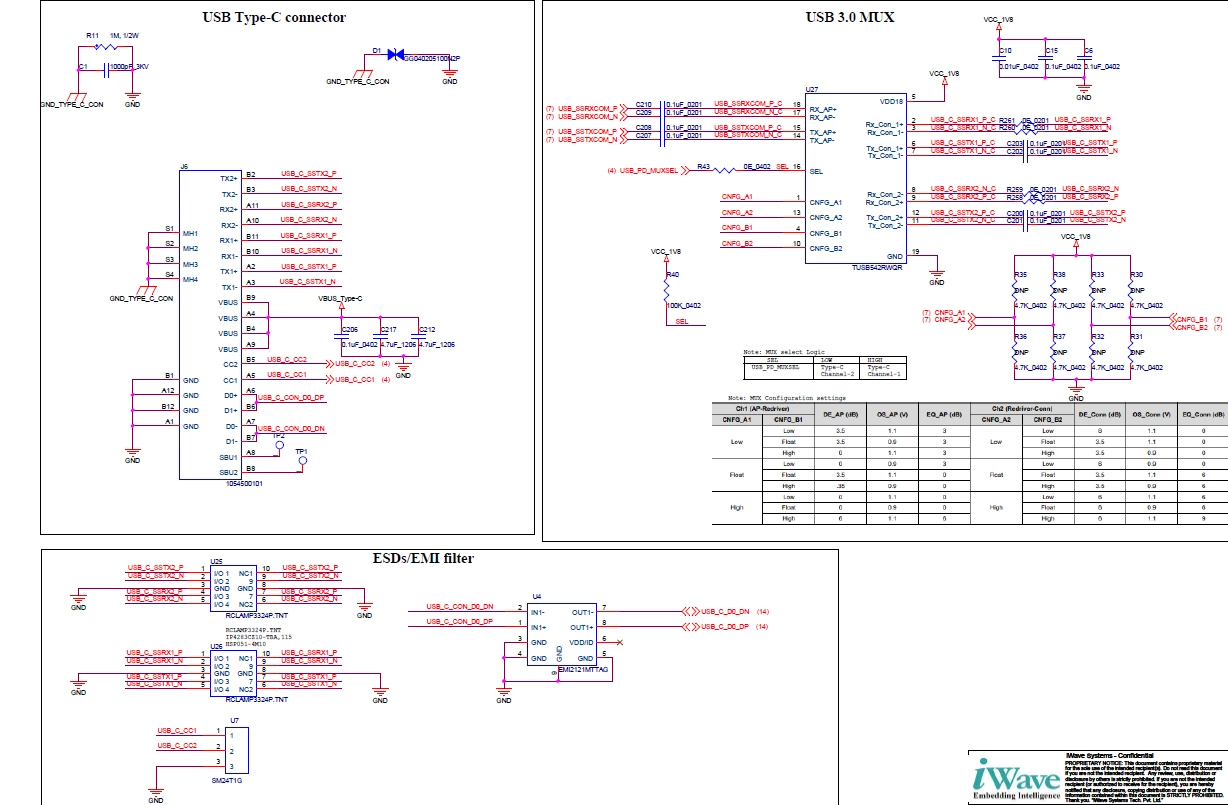Click the SBU1 pin label on J6
This screenshot has height=805, width=1228.
coord(229,456)
